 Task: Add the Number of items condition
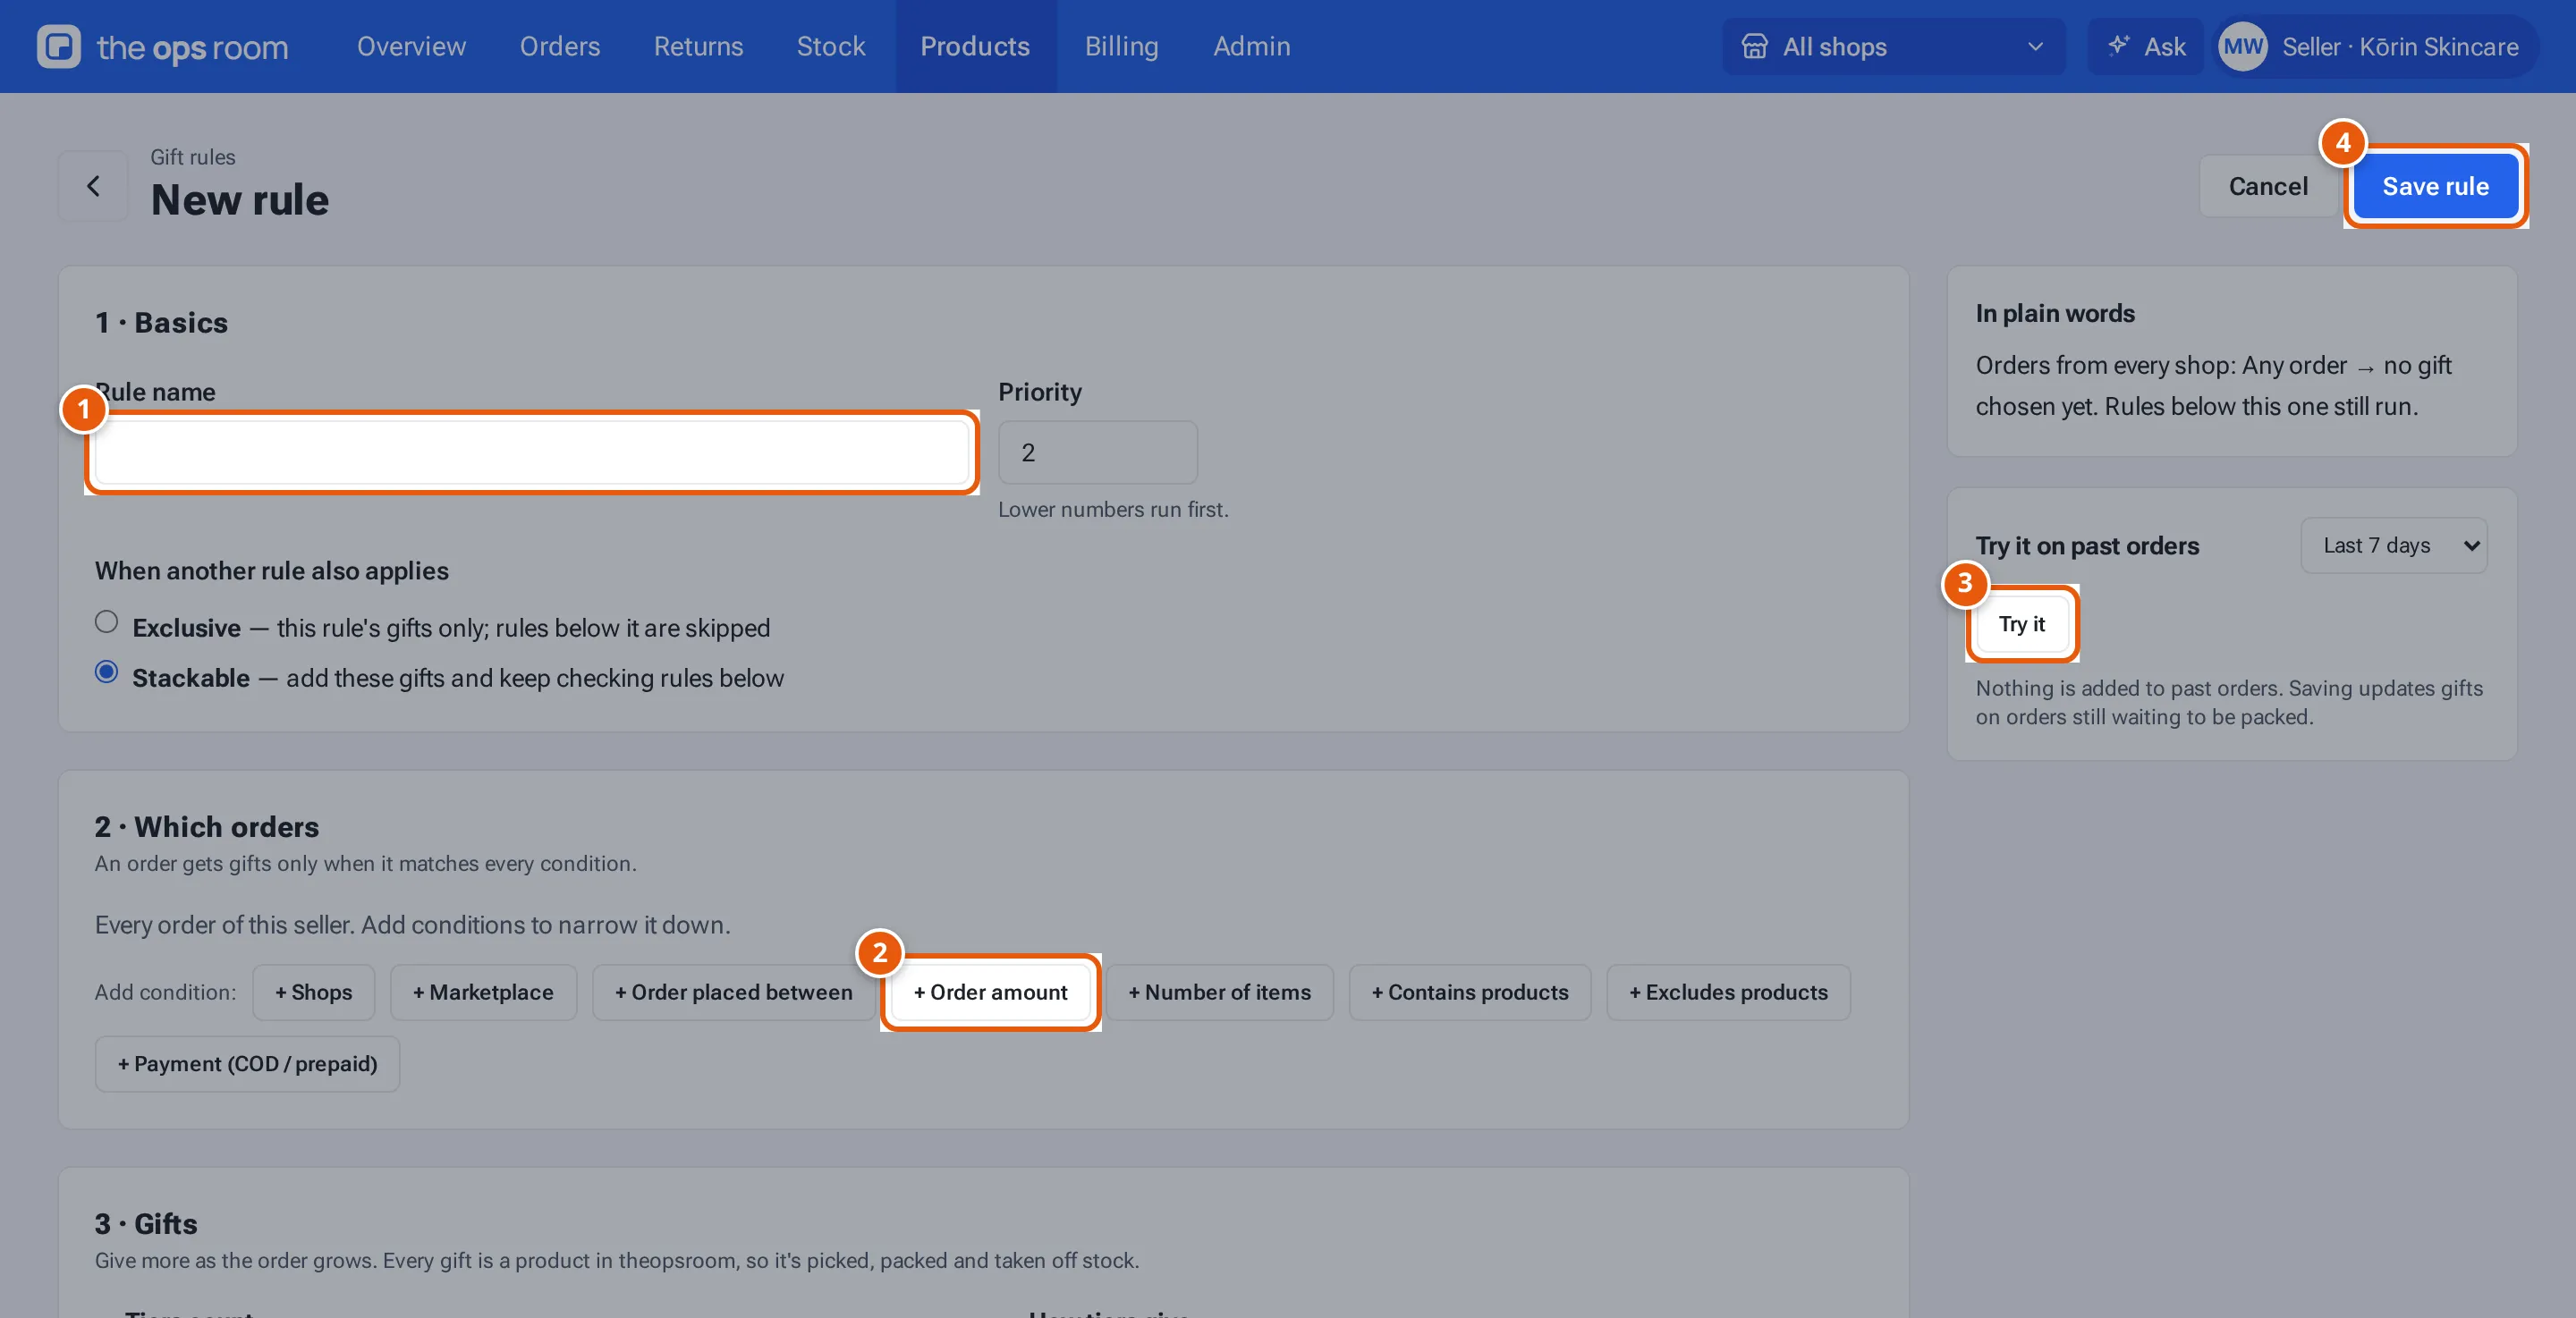[x=1219, y=992]
